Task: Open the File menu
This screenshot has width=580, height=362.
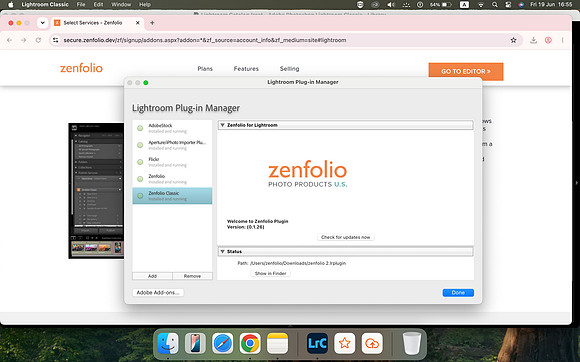Action: [81, 4]
